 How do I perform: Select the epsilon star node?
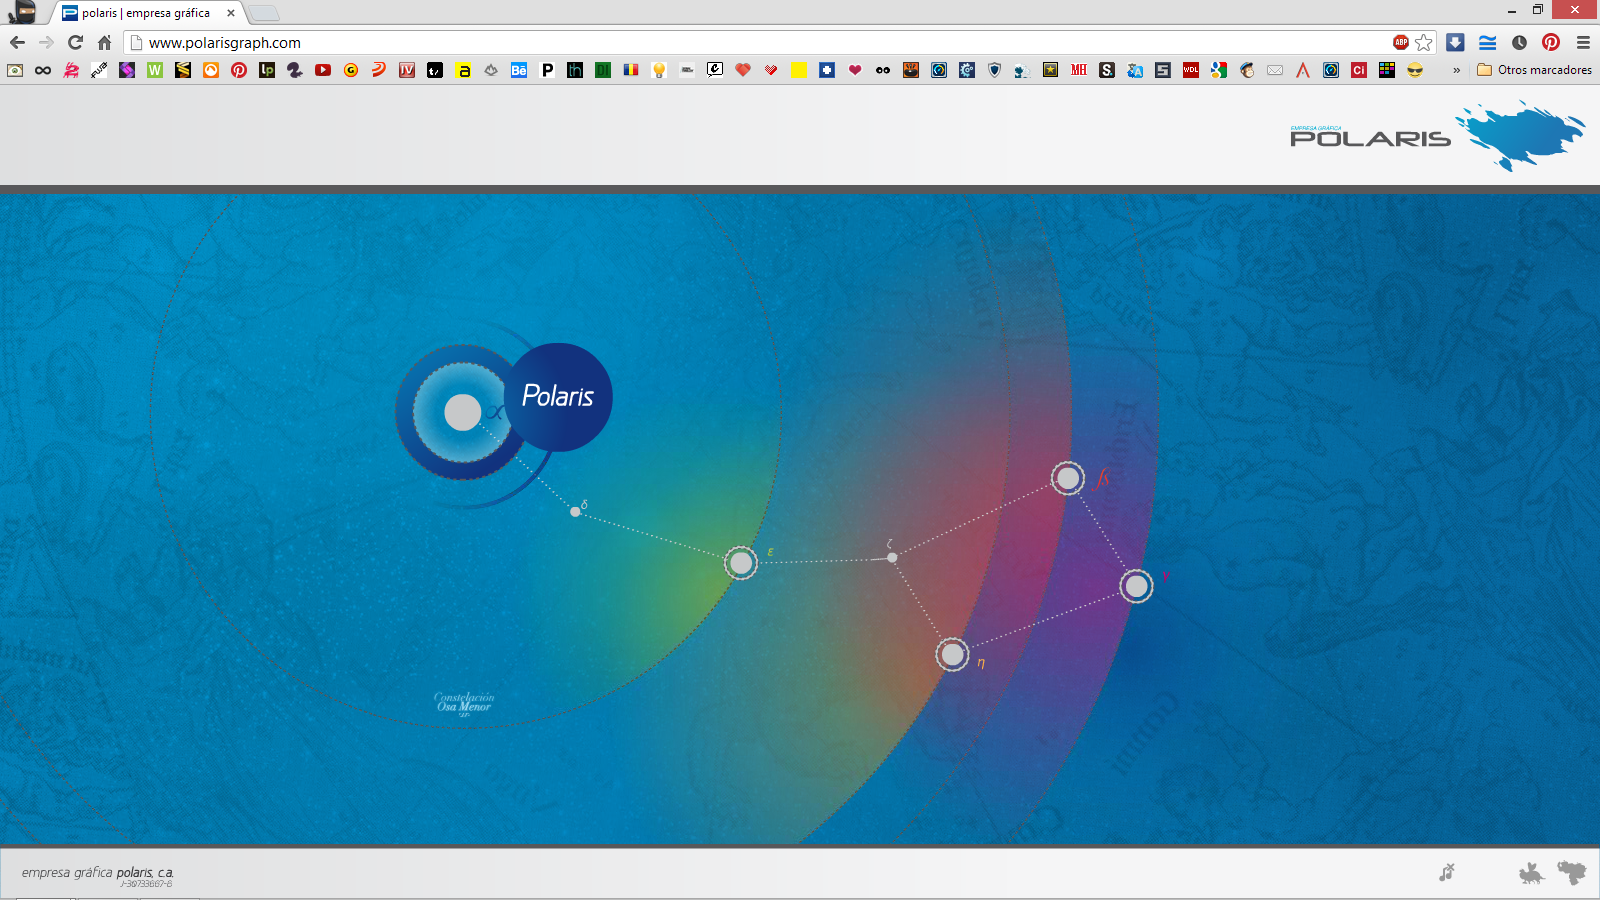click(x=741, y=563)
